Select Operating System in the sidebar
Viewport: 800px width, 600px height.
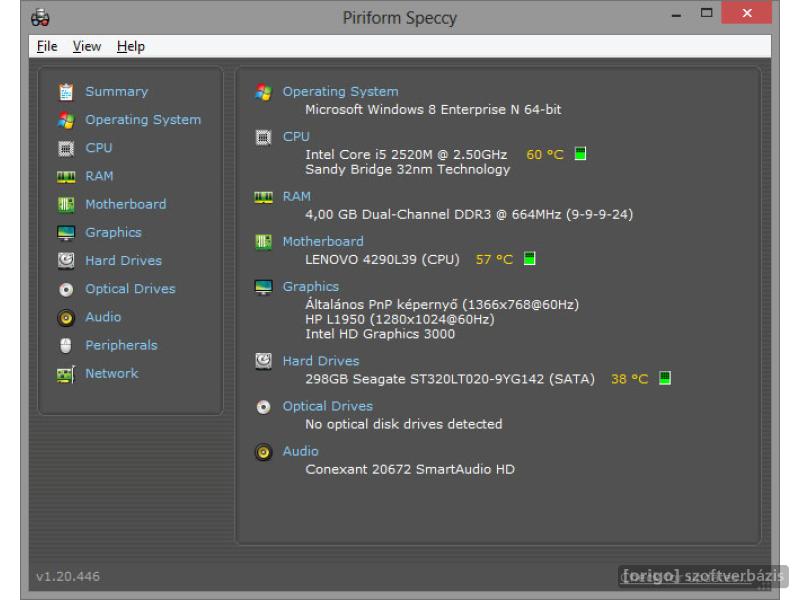[x=143, y=119]
